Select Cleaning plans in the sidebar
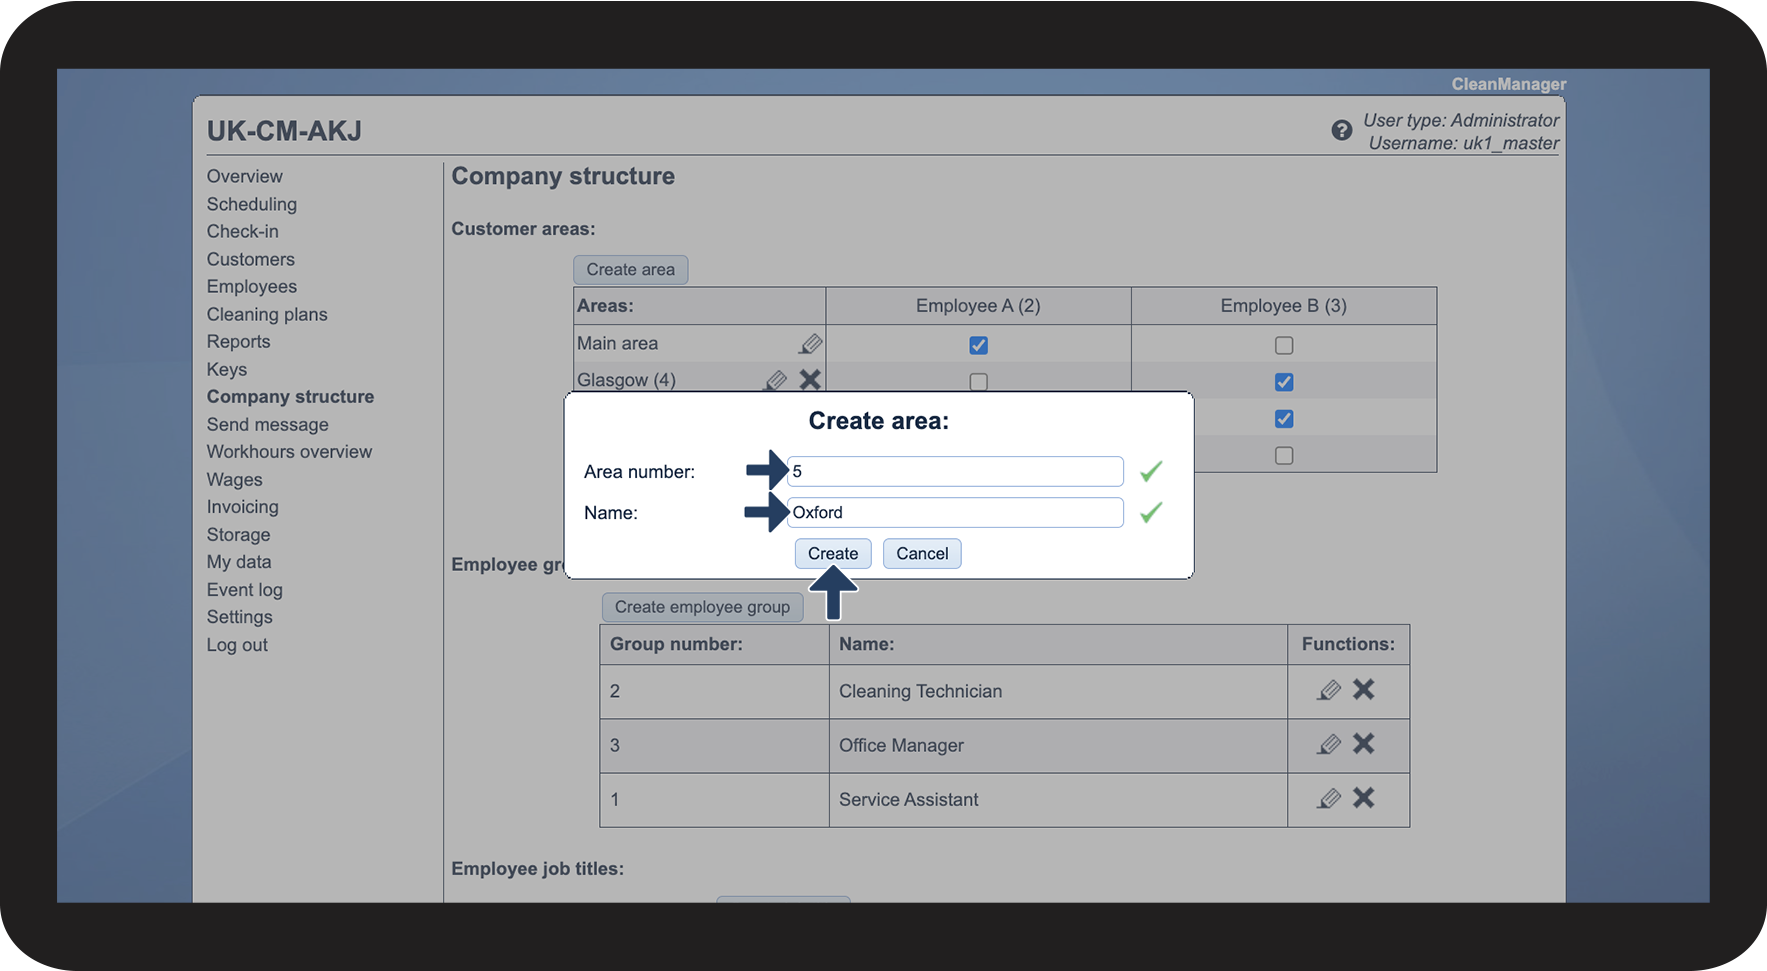This screenshot has height=971, width=1767. tap(267, 314)
